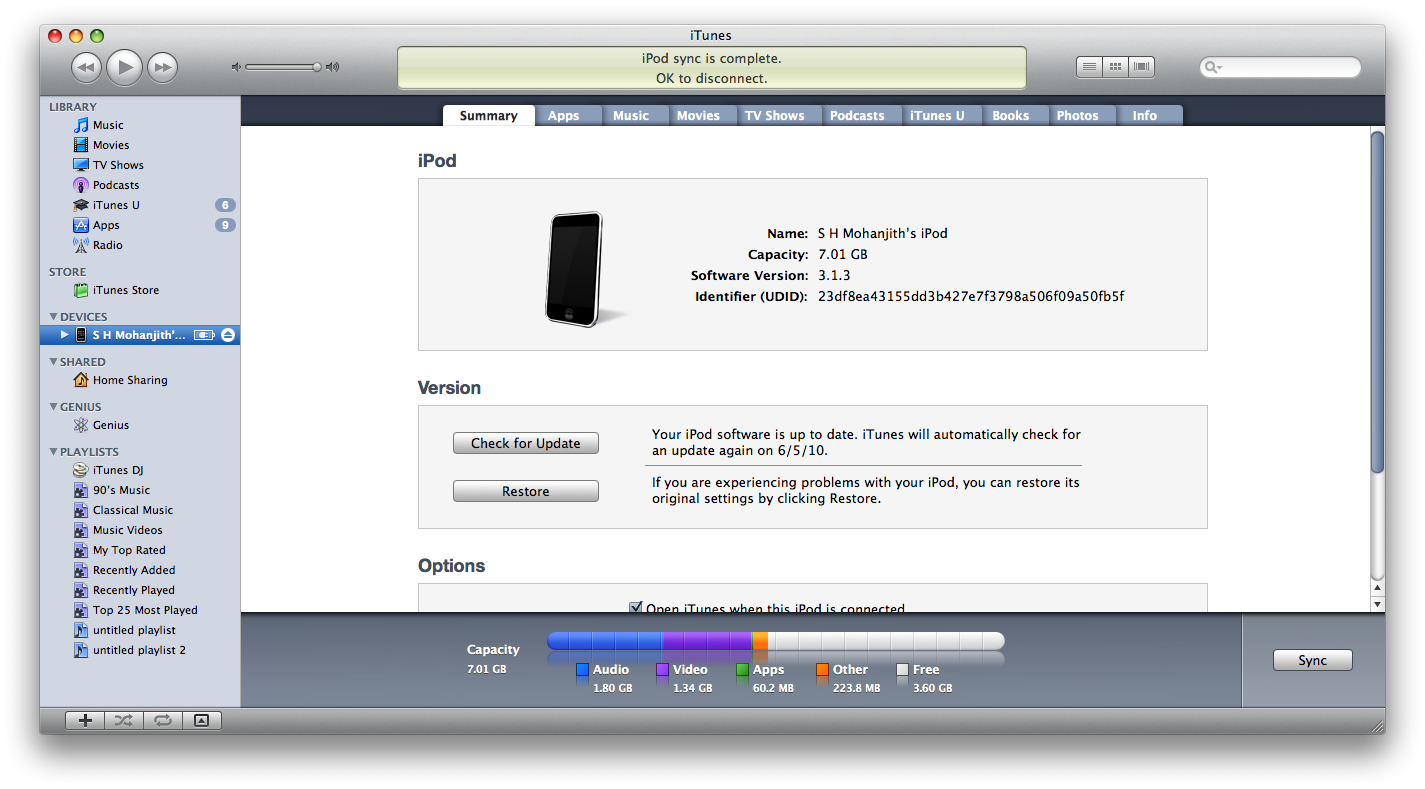The image size is (1425, 789).
Task: Click the search magnifier icon
Action: pyautogui.click(x=1213, y=67)
